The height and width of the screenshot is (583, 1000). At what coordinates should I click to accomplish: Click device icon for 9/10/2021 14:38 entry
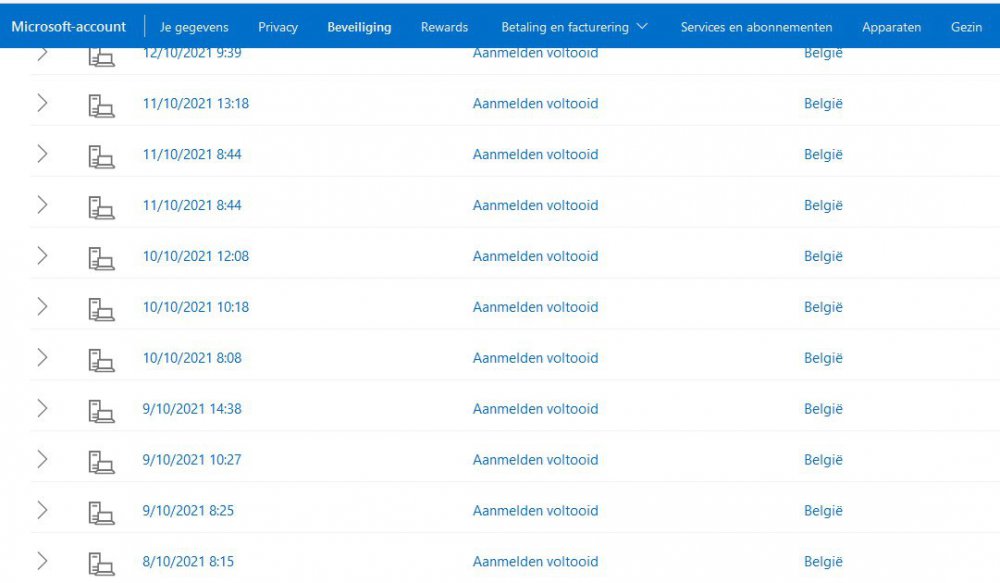[x=100, y=410]
